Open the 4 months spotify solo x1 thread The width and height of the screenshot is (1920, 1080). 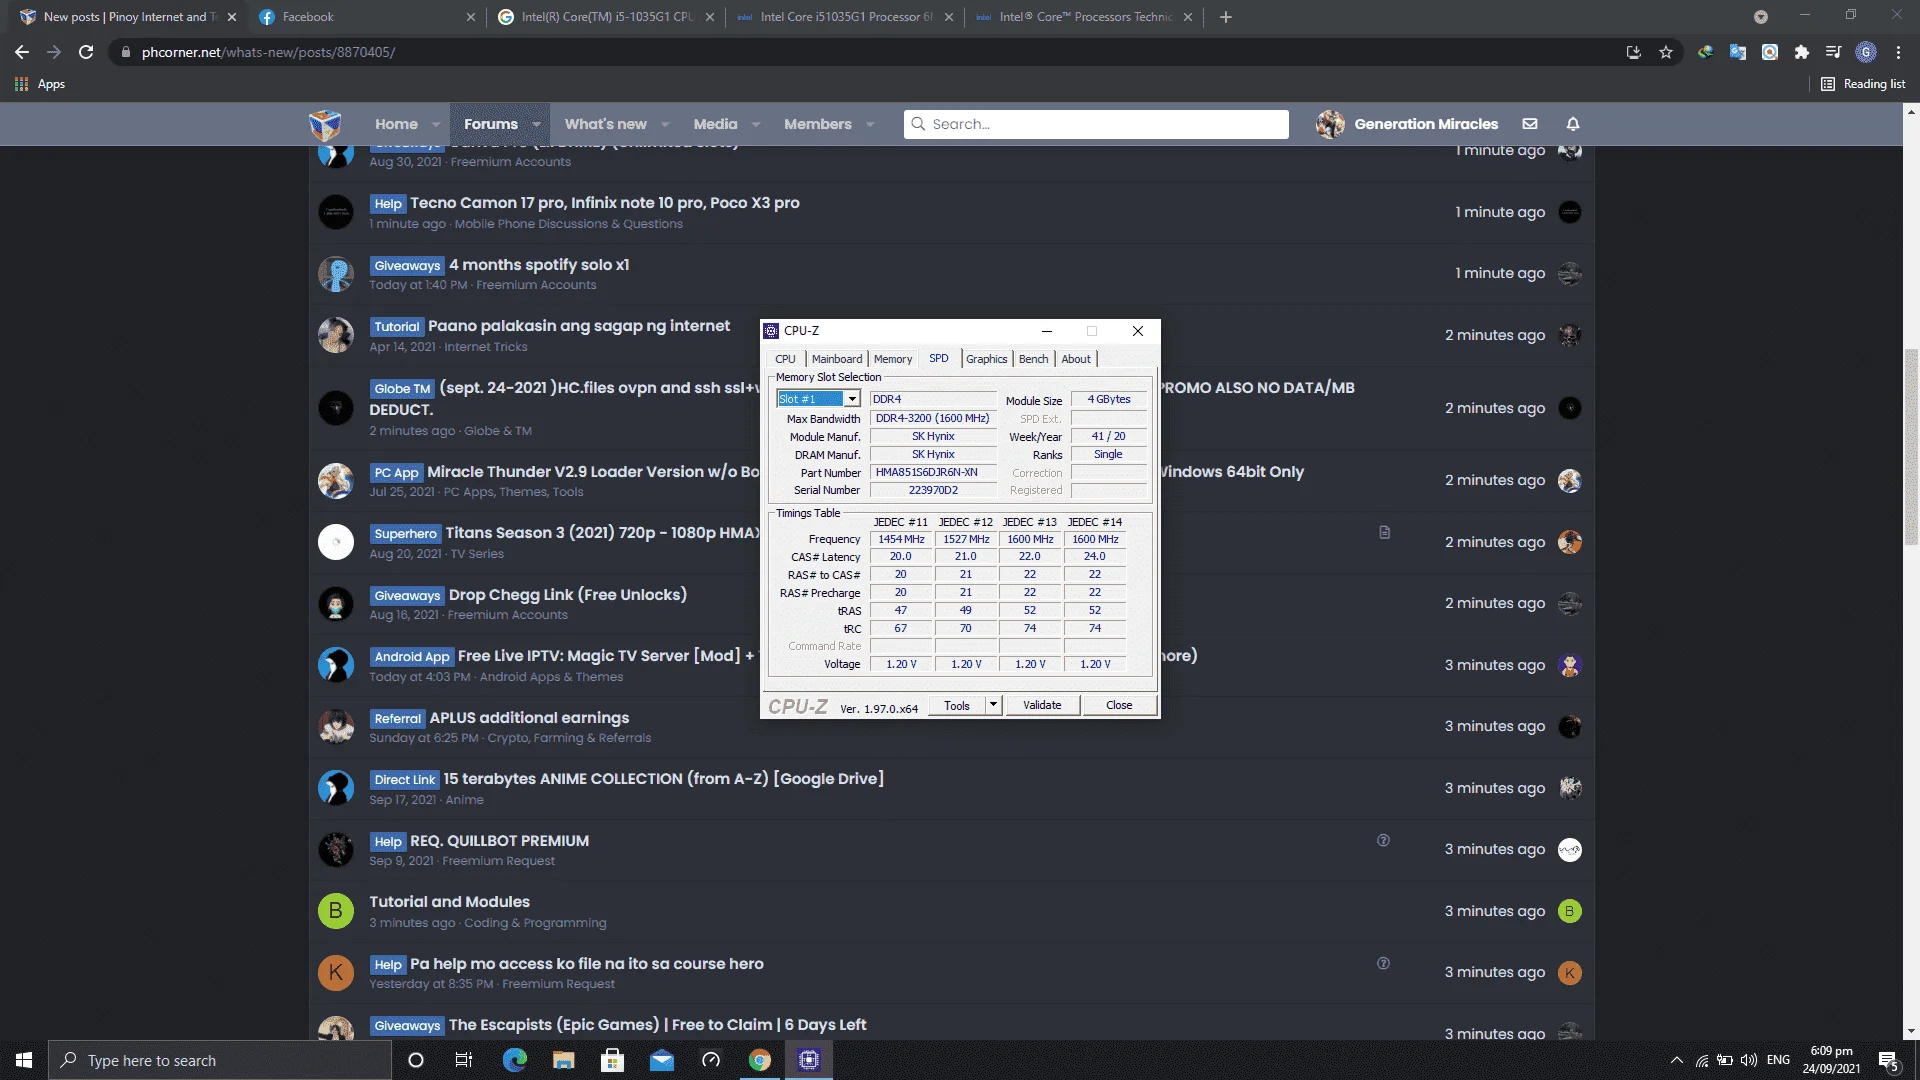tap(539, 265)
